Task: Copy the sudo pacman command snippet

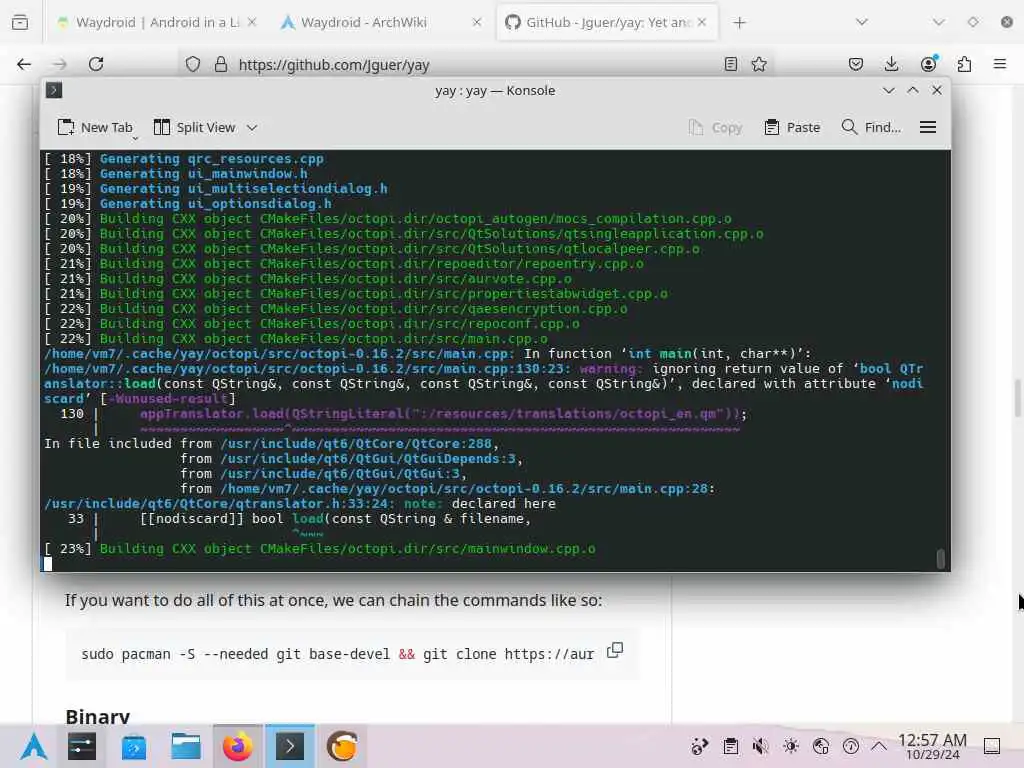Action: pos(615,650)
